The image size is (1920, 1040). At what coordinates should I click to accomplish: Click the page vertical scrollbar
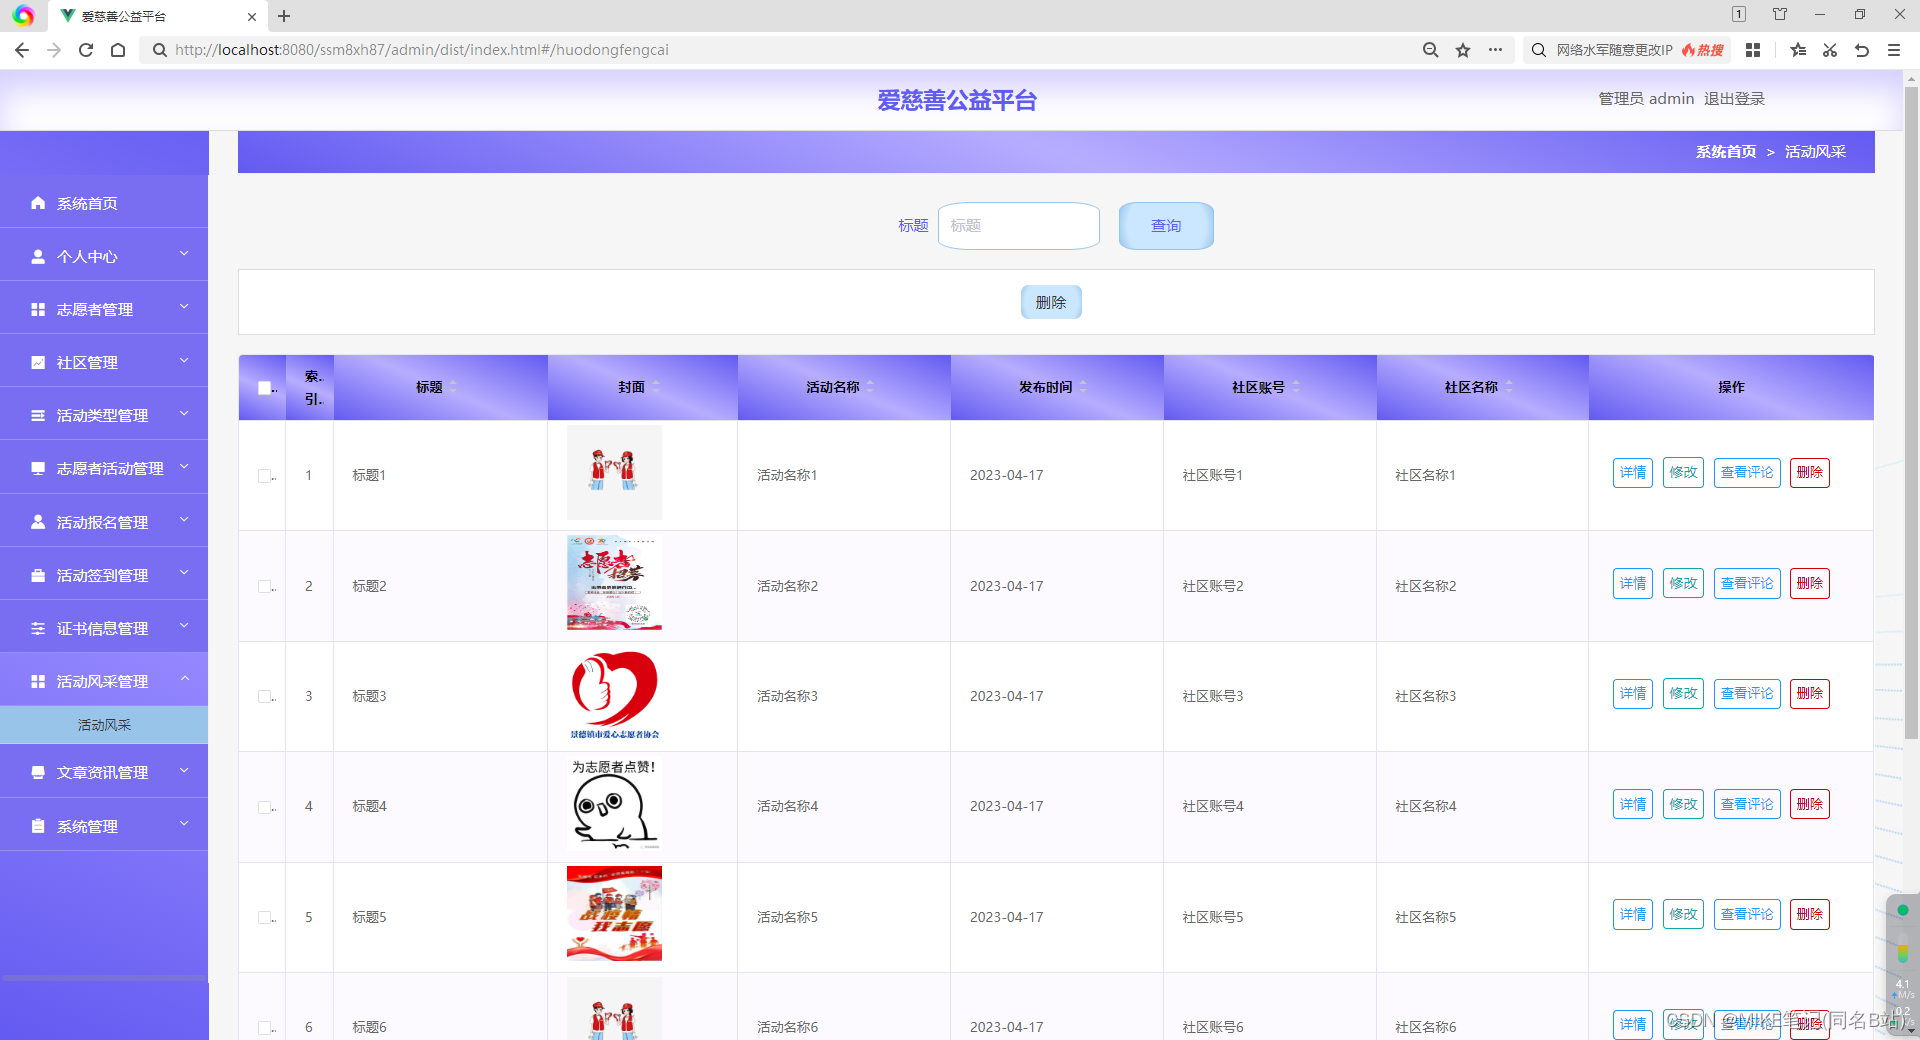pyautogui.click(x=1911, y=414)
